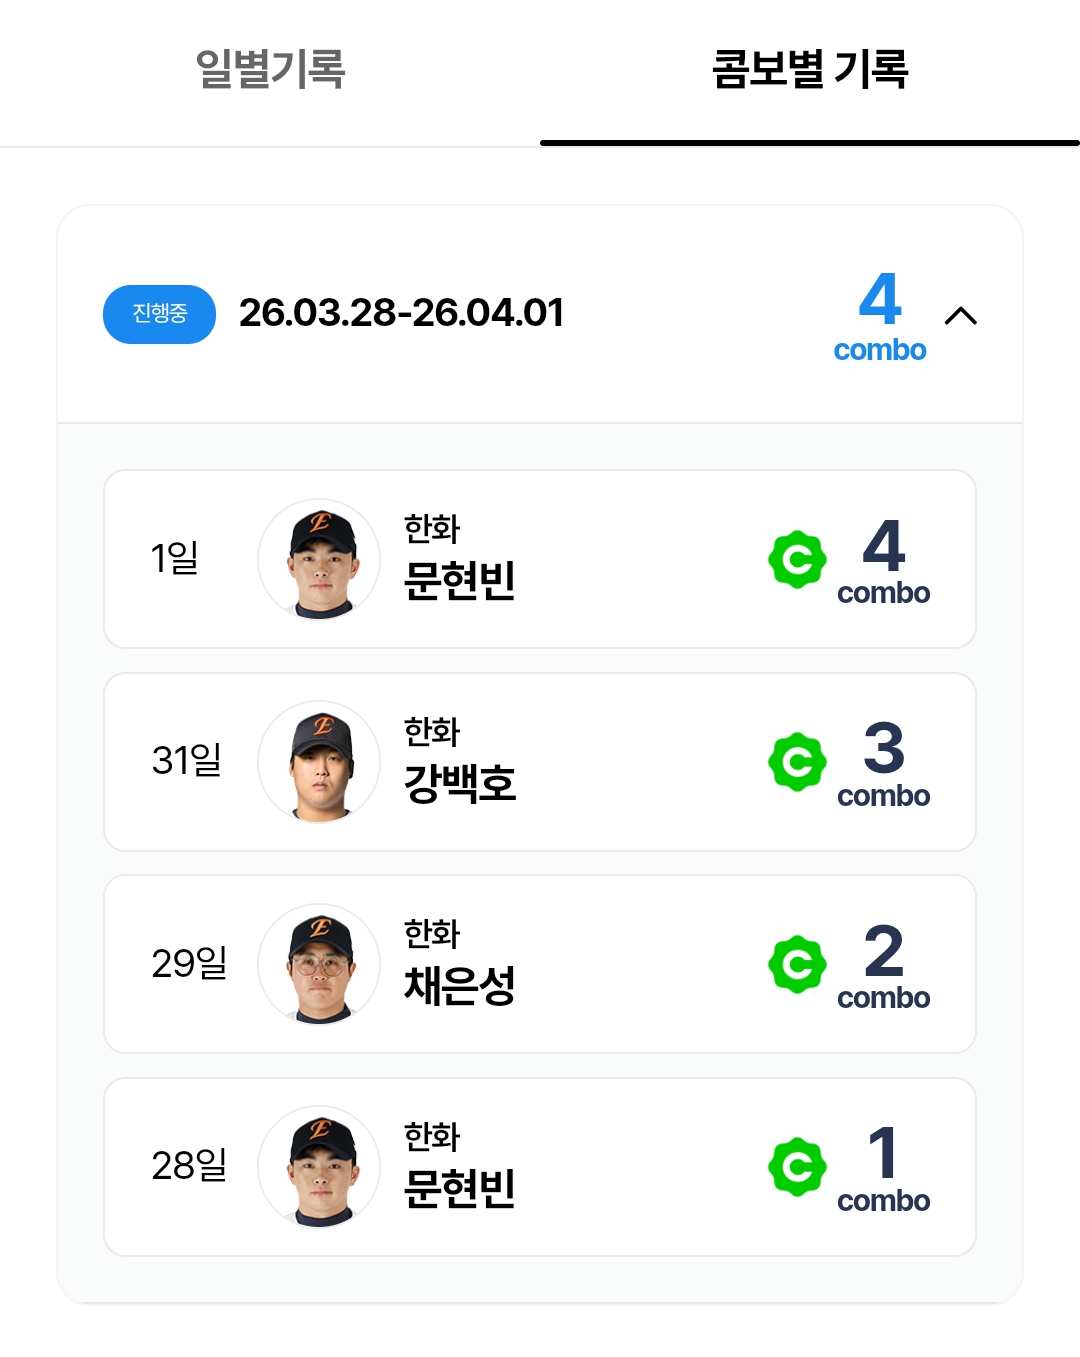Select the 1일 date label
The image size is (1080, 1357).
174,558
